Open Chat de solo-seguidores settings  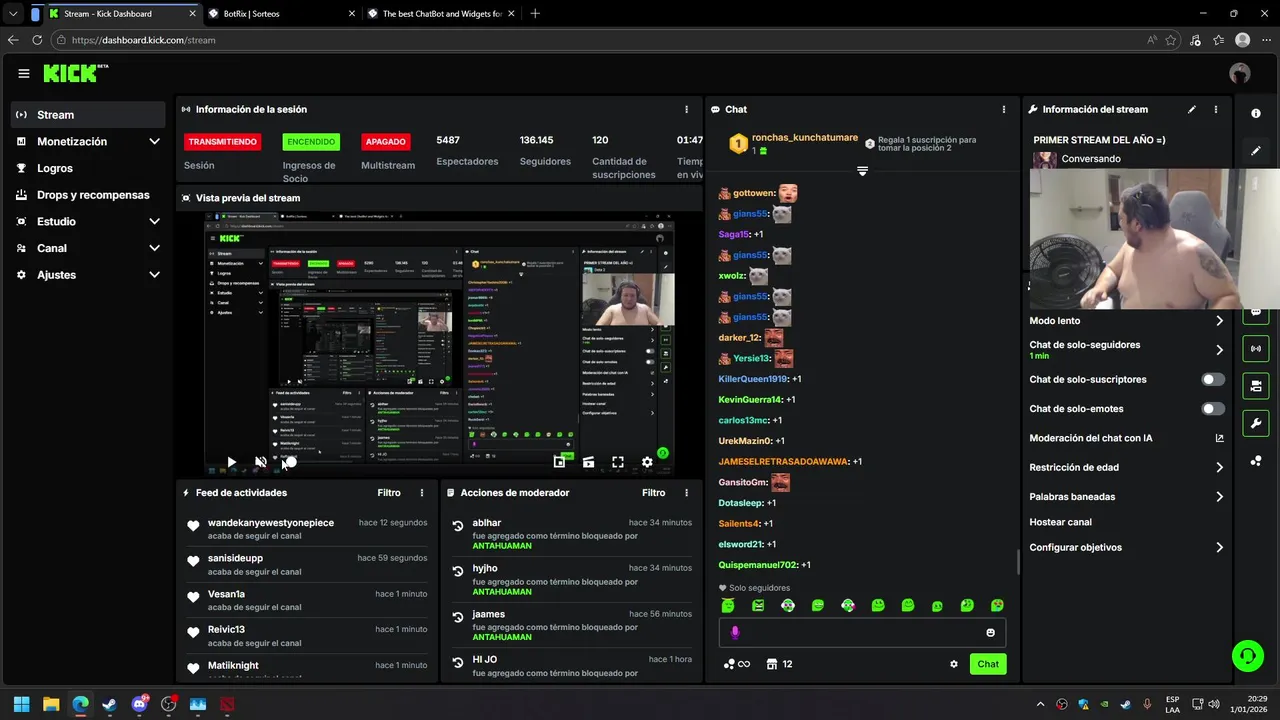tap(1127, 349)
